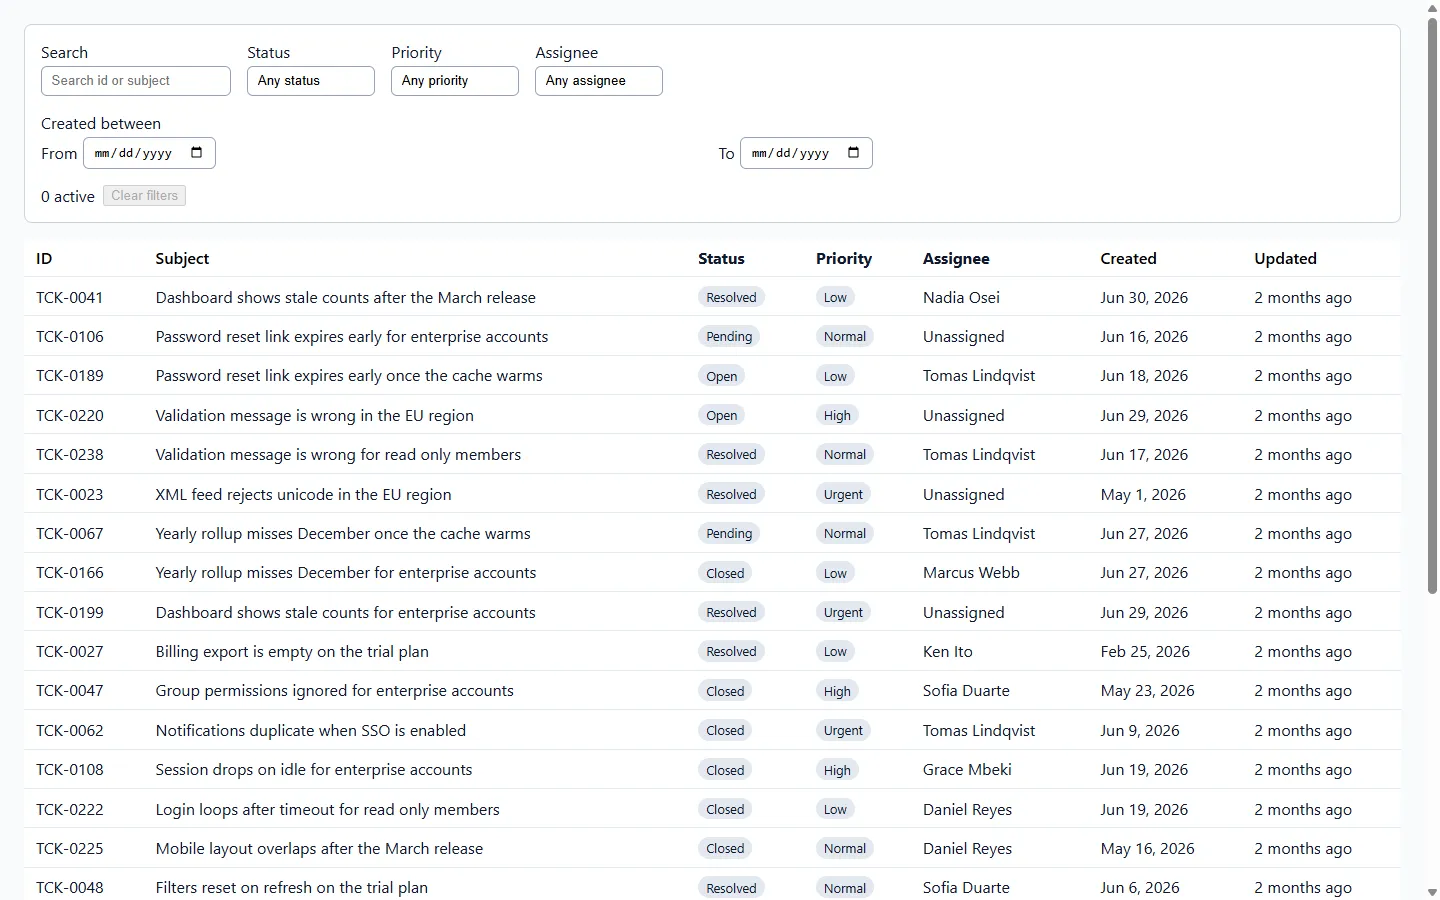This screenshot has height=900, width=1440.
Task: Click the up arrow of page scrollbar
Action: tap(1432, 7)
